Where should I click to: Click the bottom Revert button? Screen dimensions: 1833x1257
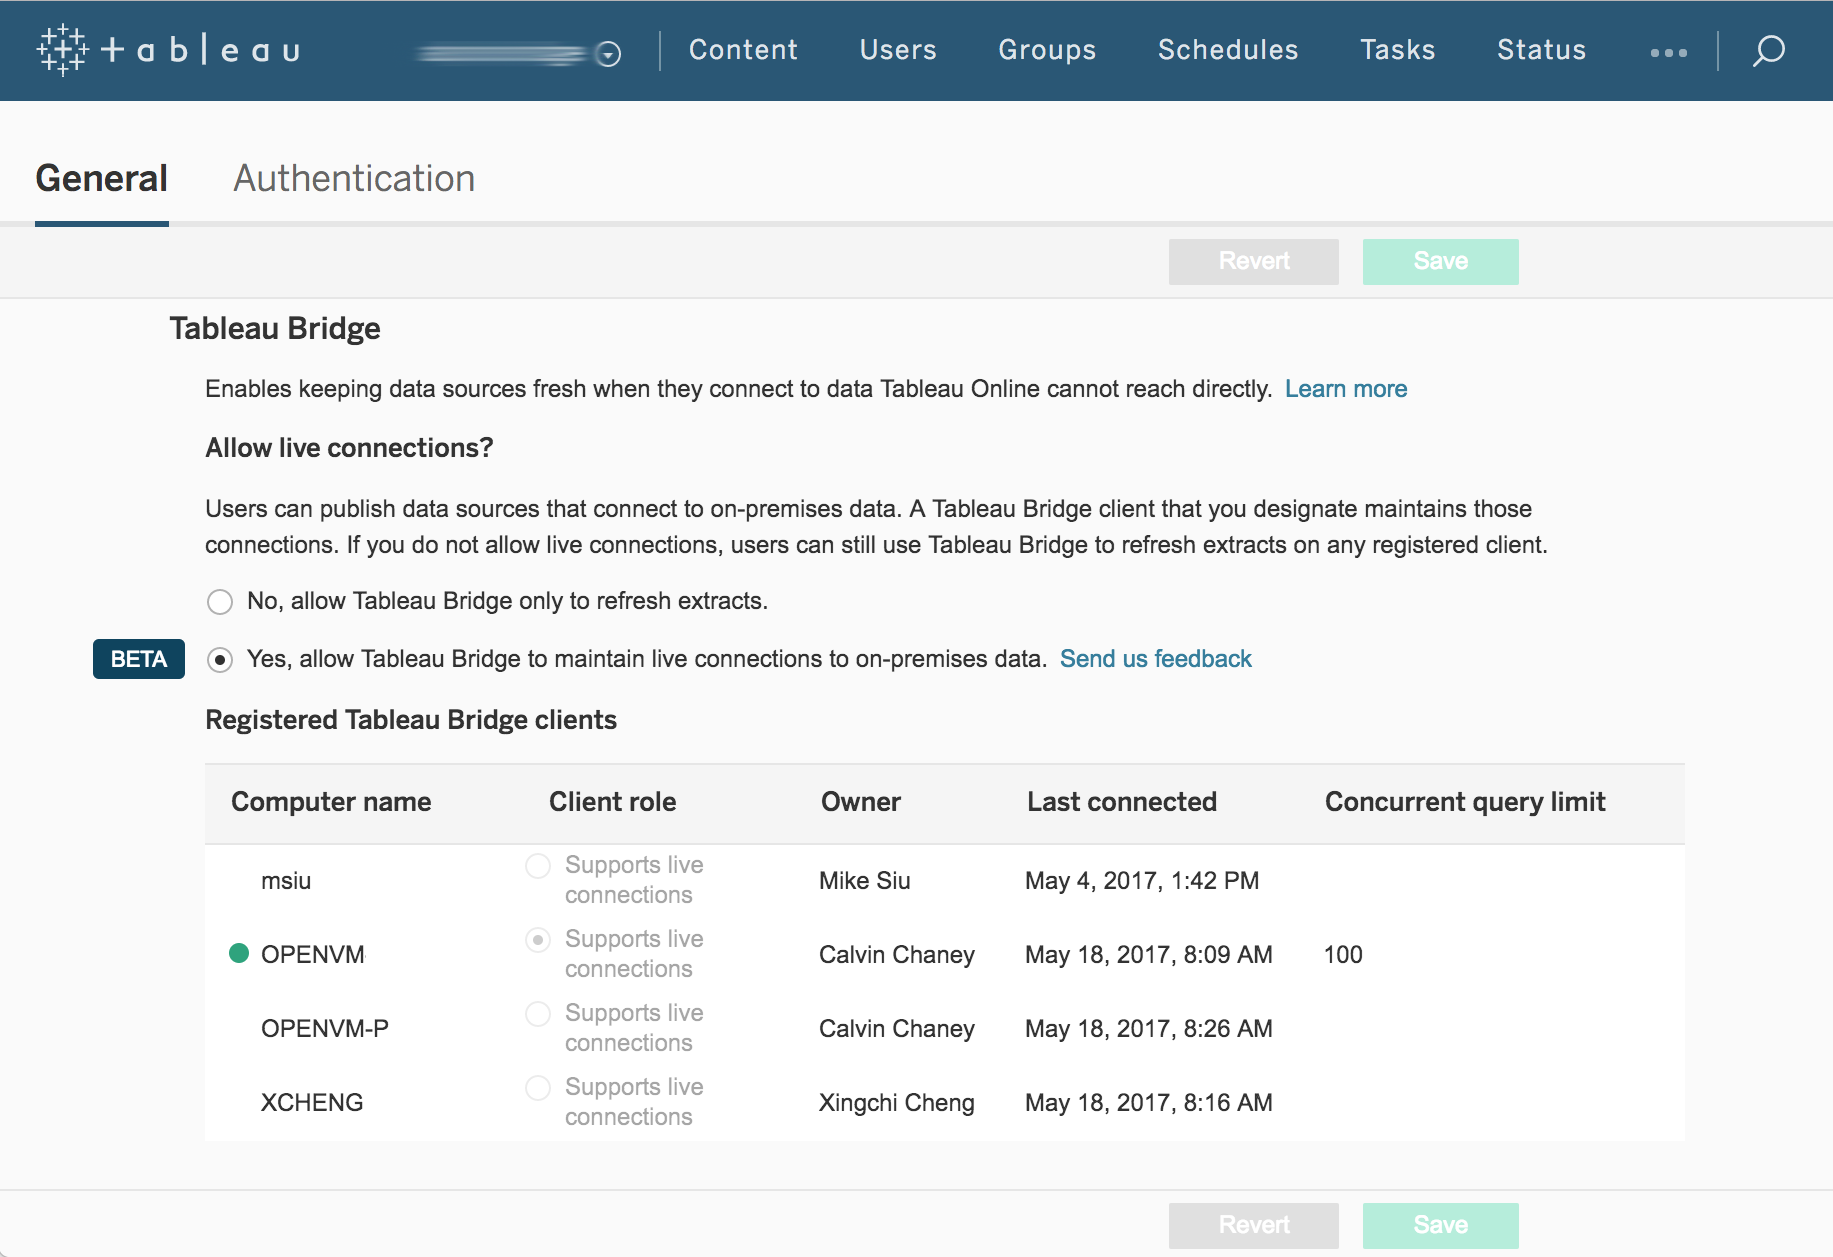[x=1254, y=1225]
